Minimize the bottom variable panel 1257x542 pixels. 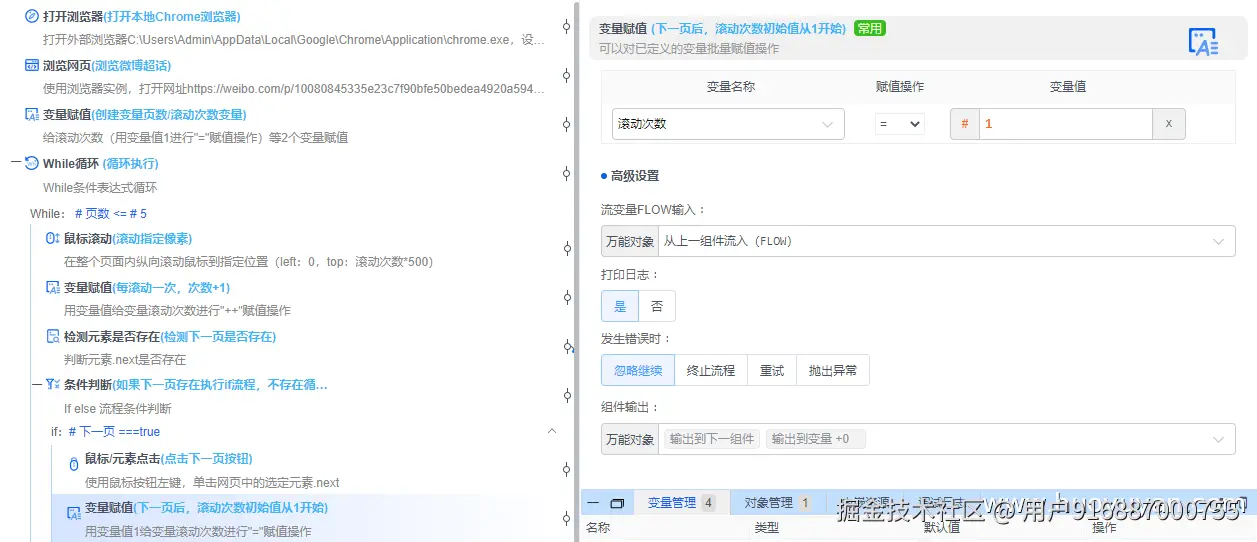593,503
